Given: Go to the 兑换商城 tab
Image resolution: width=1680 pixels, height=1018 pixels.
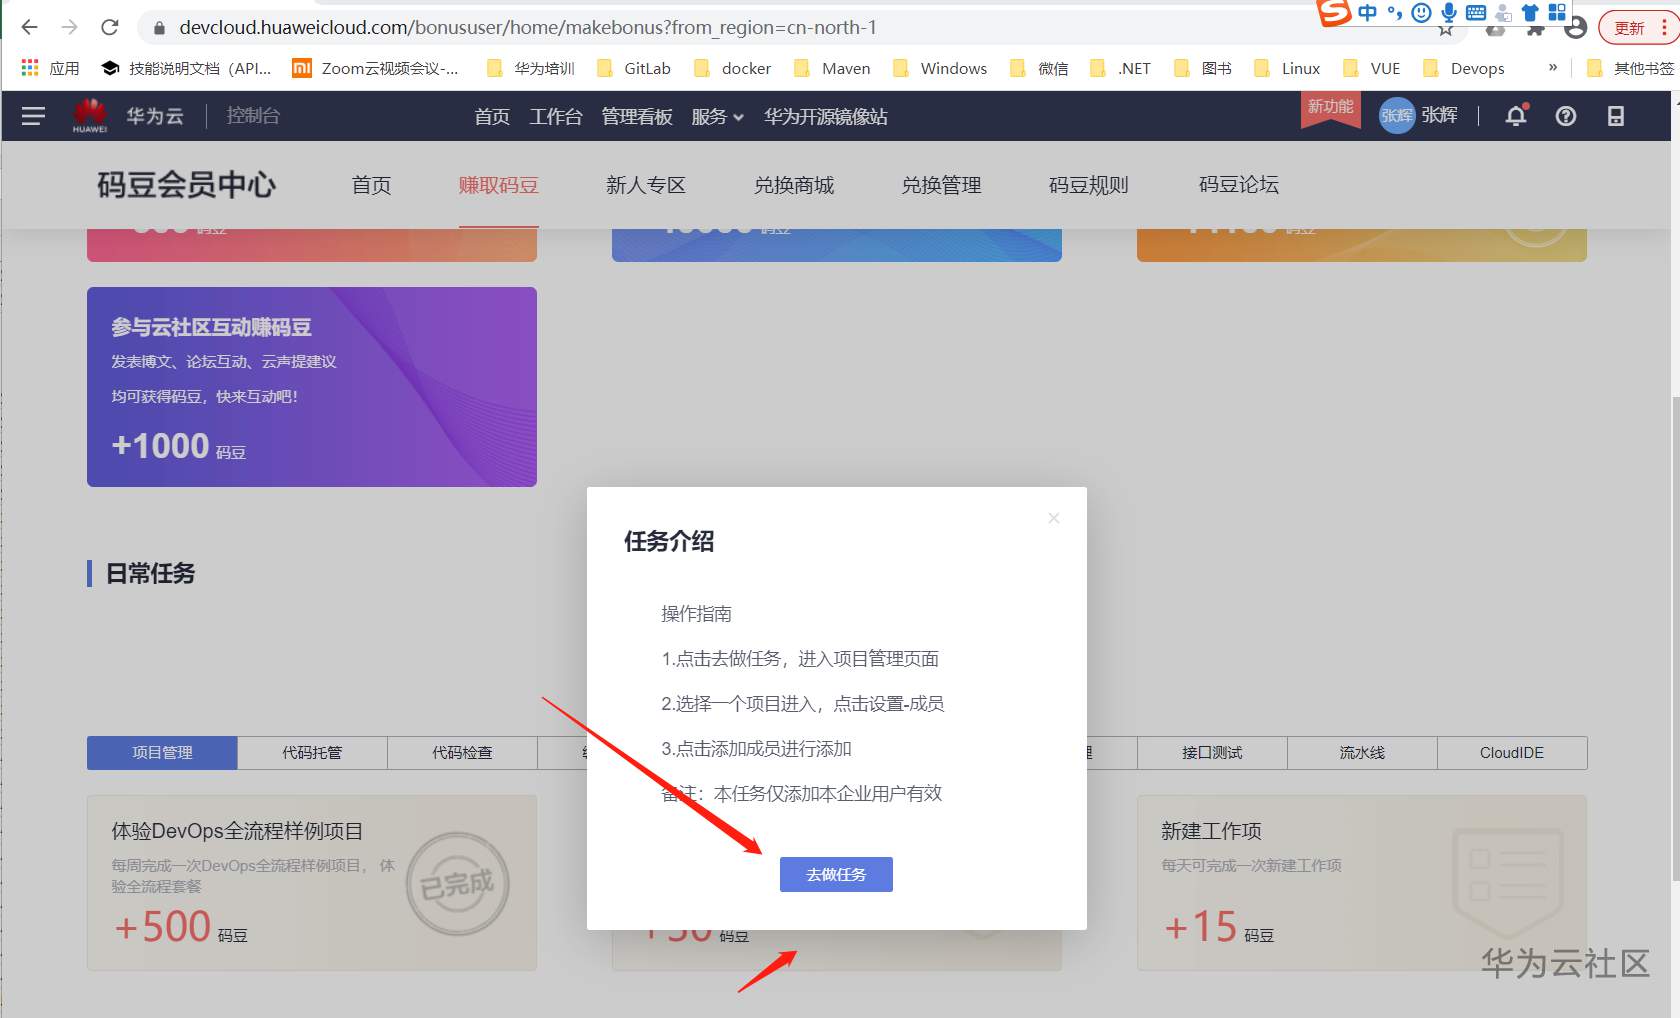Looking at the screenshot, I should (x=794, y=185).
